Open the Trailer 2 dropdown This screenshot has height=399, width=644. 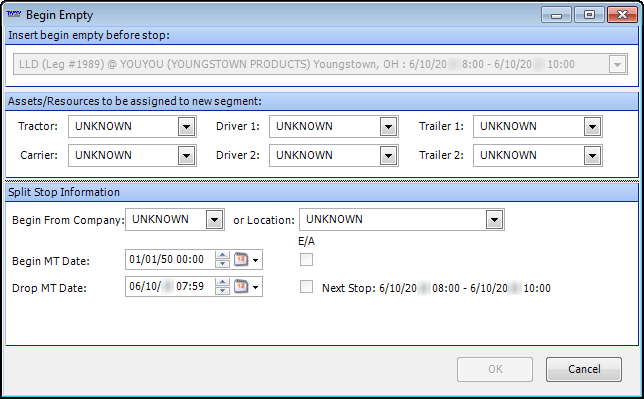pos(592,156)
